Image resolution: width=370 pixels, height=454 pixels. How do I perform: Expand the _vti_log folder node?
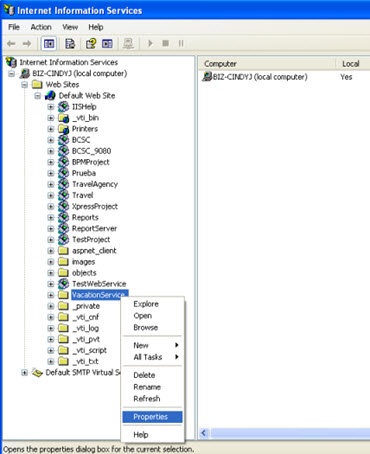tap(51, 328)
